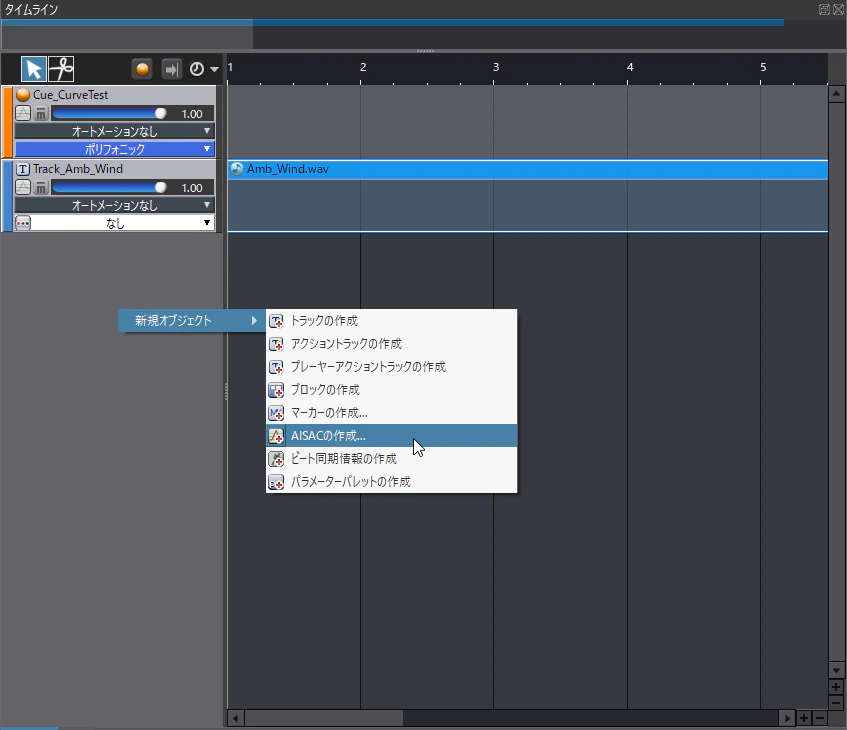Zoom out horizontally with the minus button
This screenshot has height=730, width=847.
click(x=819, y=718)
